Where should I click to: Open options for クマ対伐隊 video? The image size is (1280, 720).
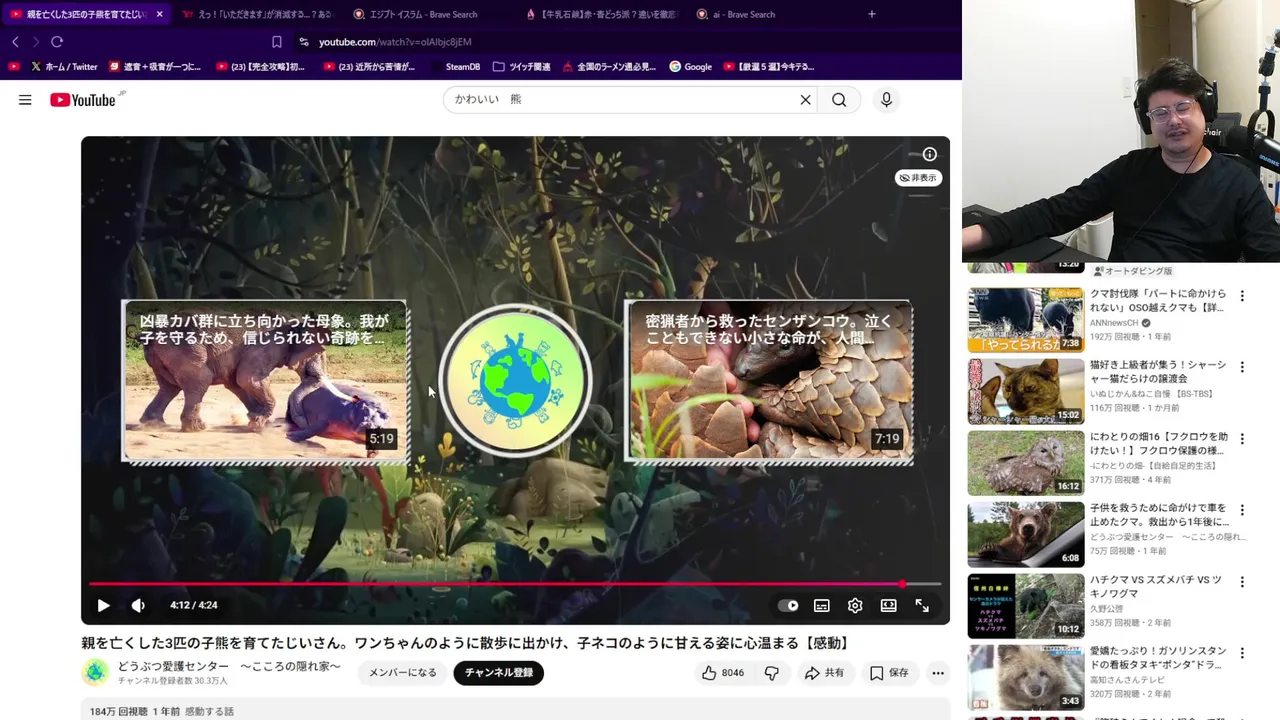pyautogui.click(x=1242, y=296)
